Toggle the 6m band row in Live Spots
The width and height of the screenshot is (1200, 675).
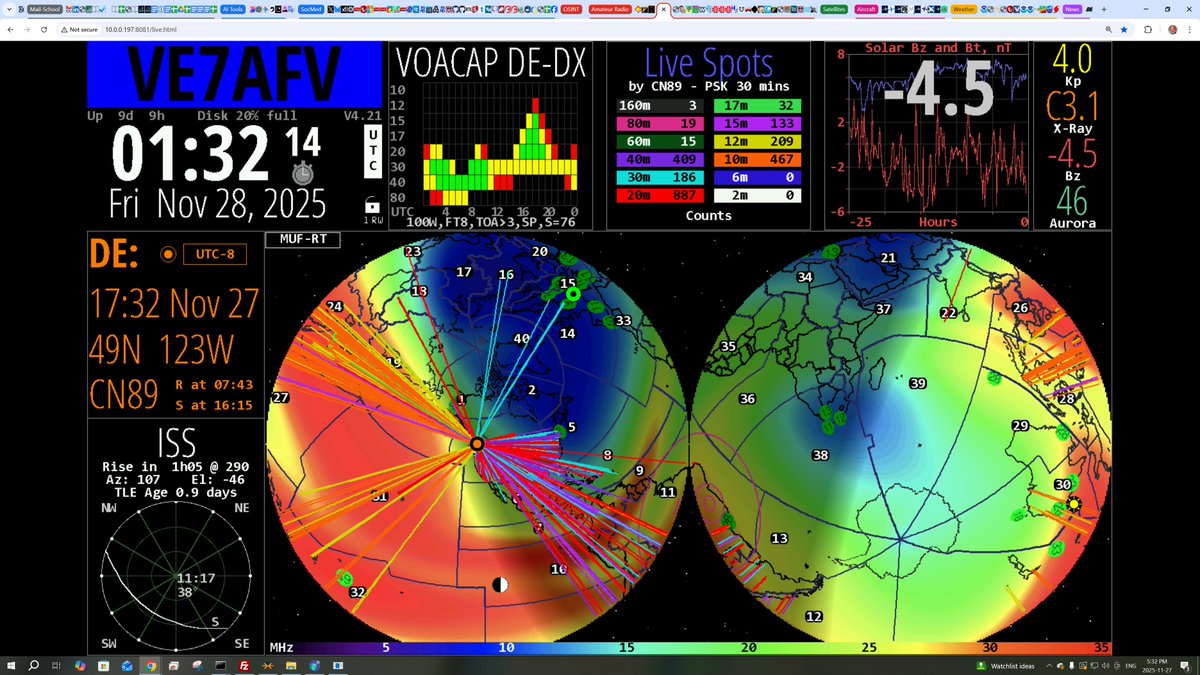pos(756,178)
